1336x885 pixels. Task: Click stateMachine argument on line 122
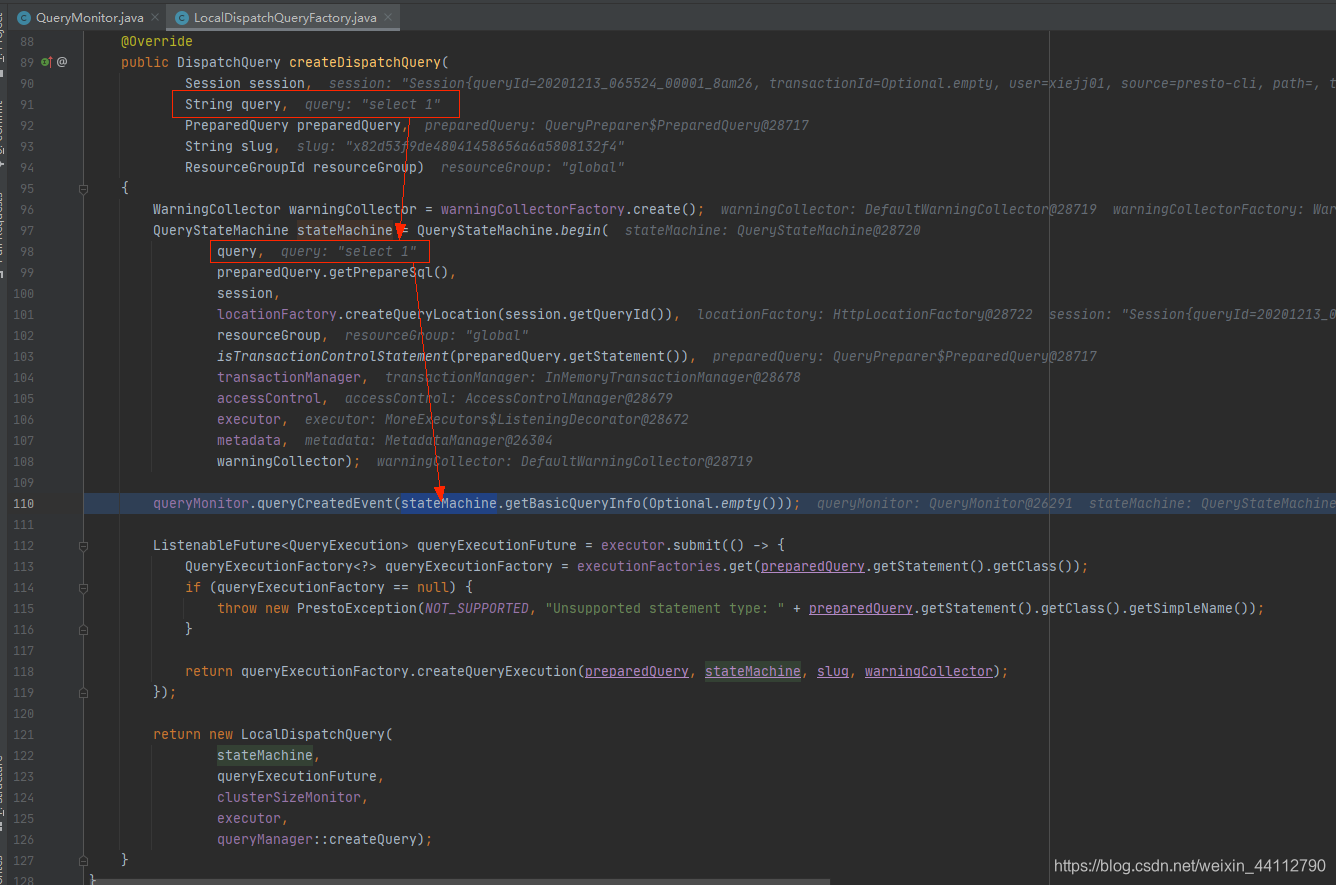point(265,755)
